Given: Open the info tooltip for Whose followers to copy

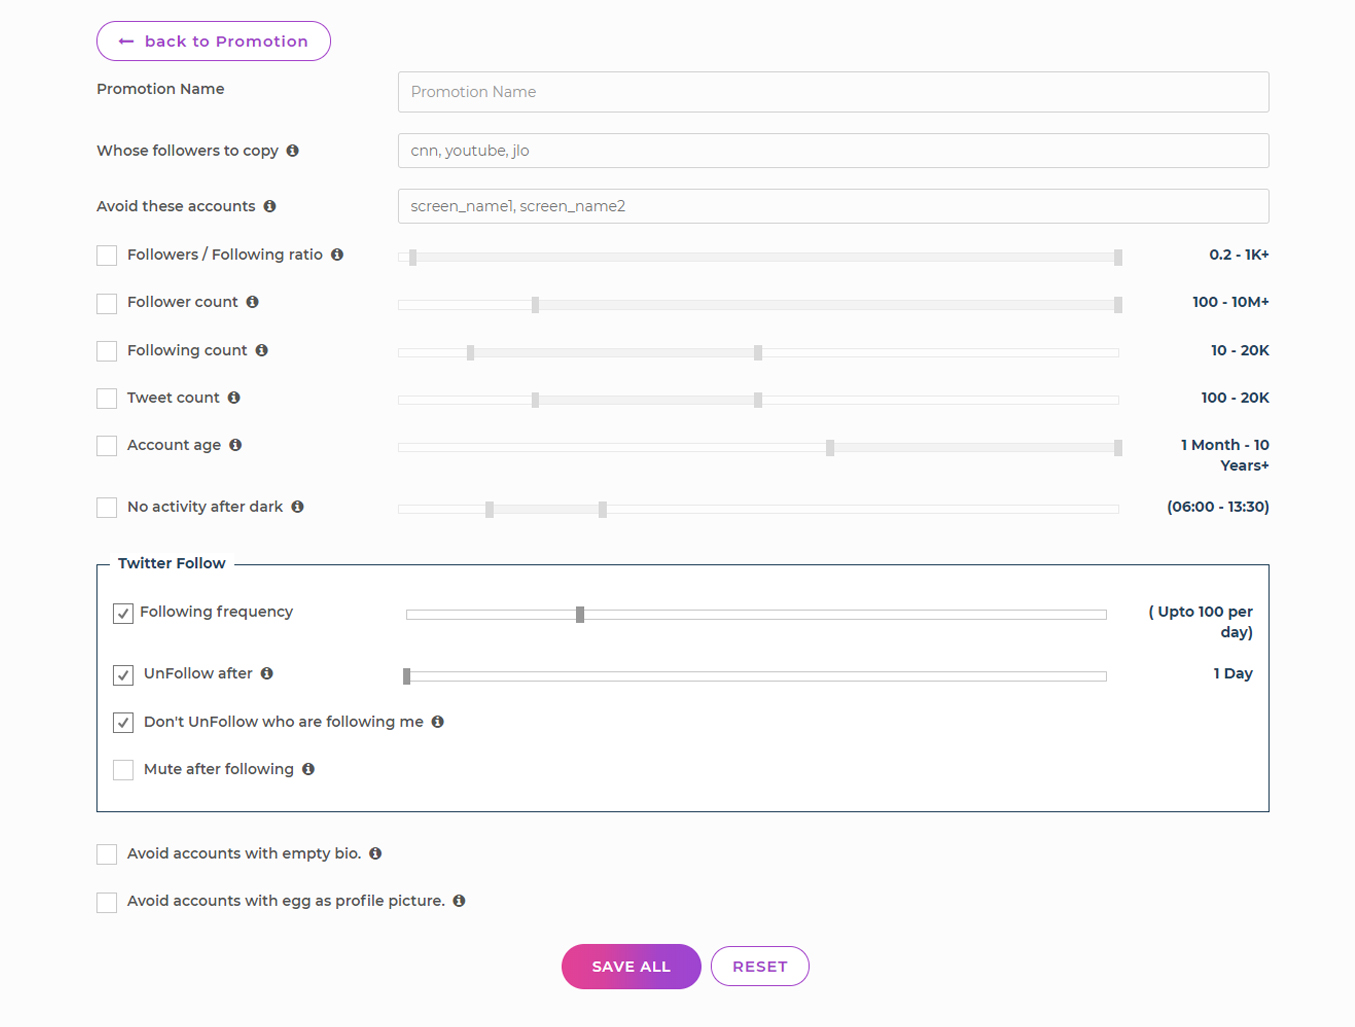Looking at the screenshot, I should click(x=293, y=150).
